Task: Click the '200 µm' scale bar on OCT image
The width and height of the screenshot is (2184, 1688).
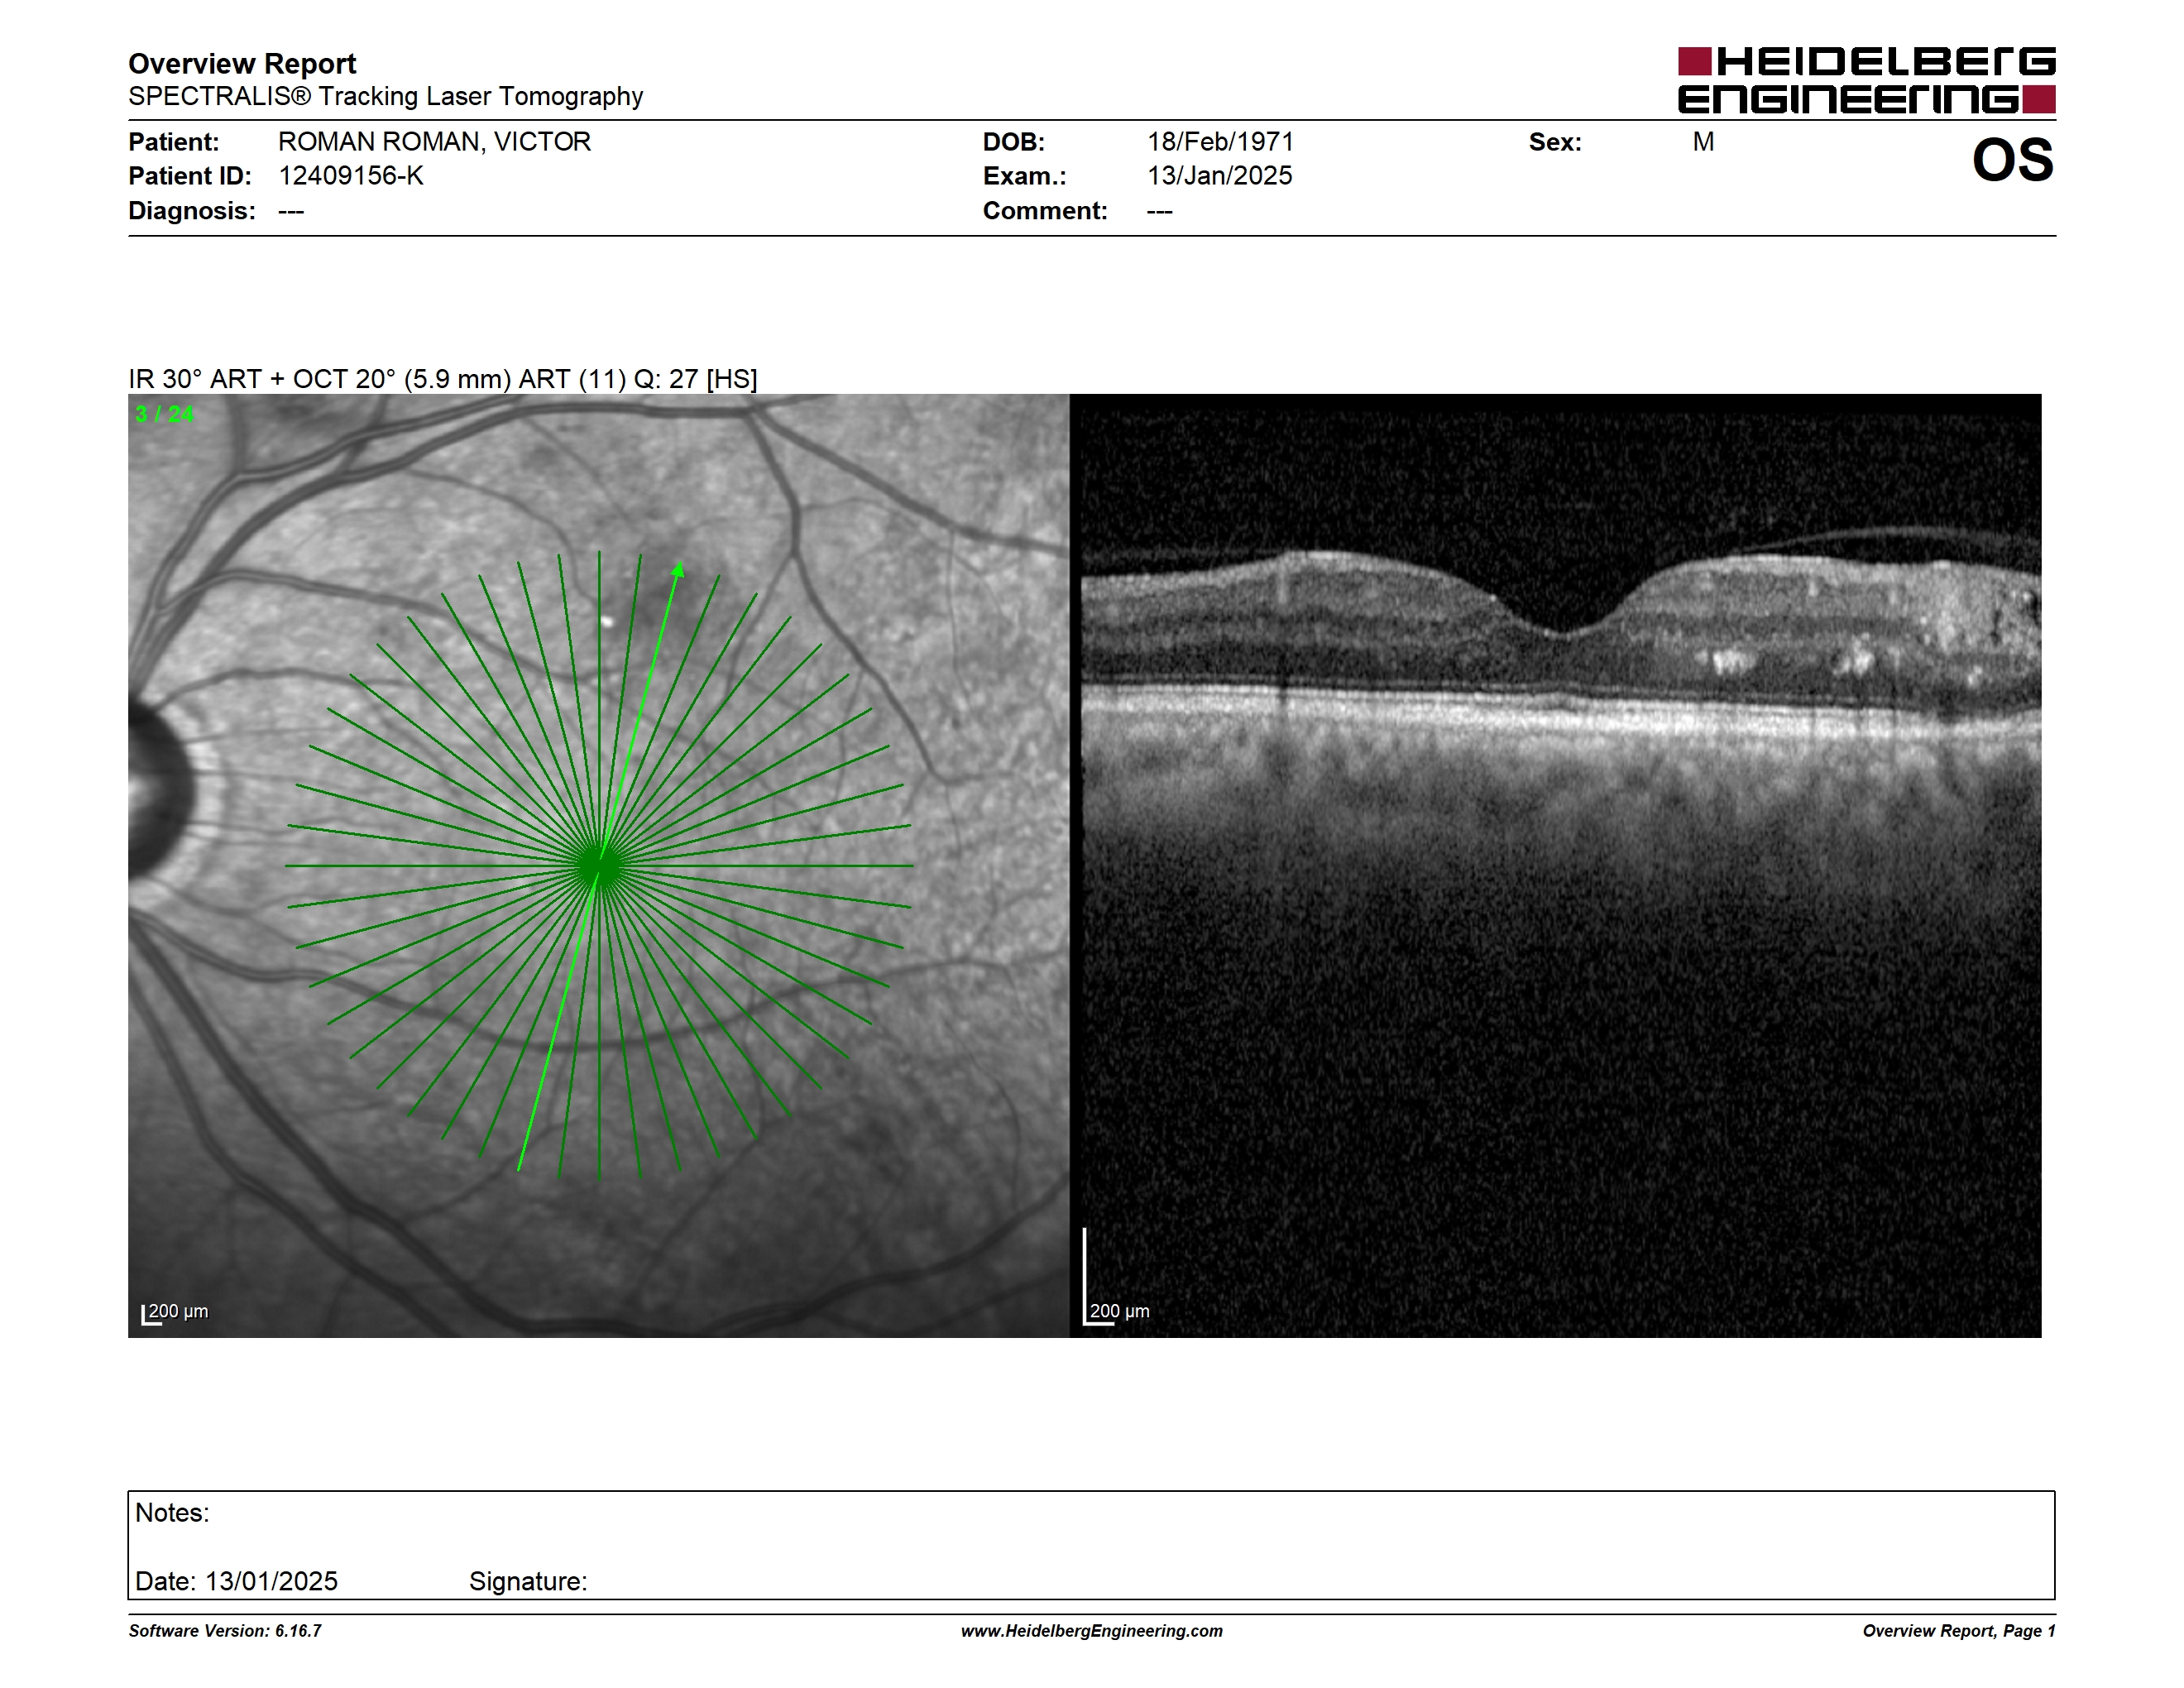Action: [1117, 1278]
